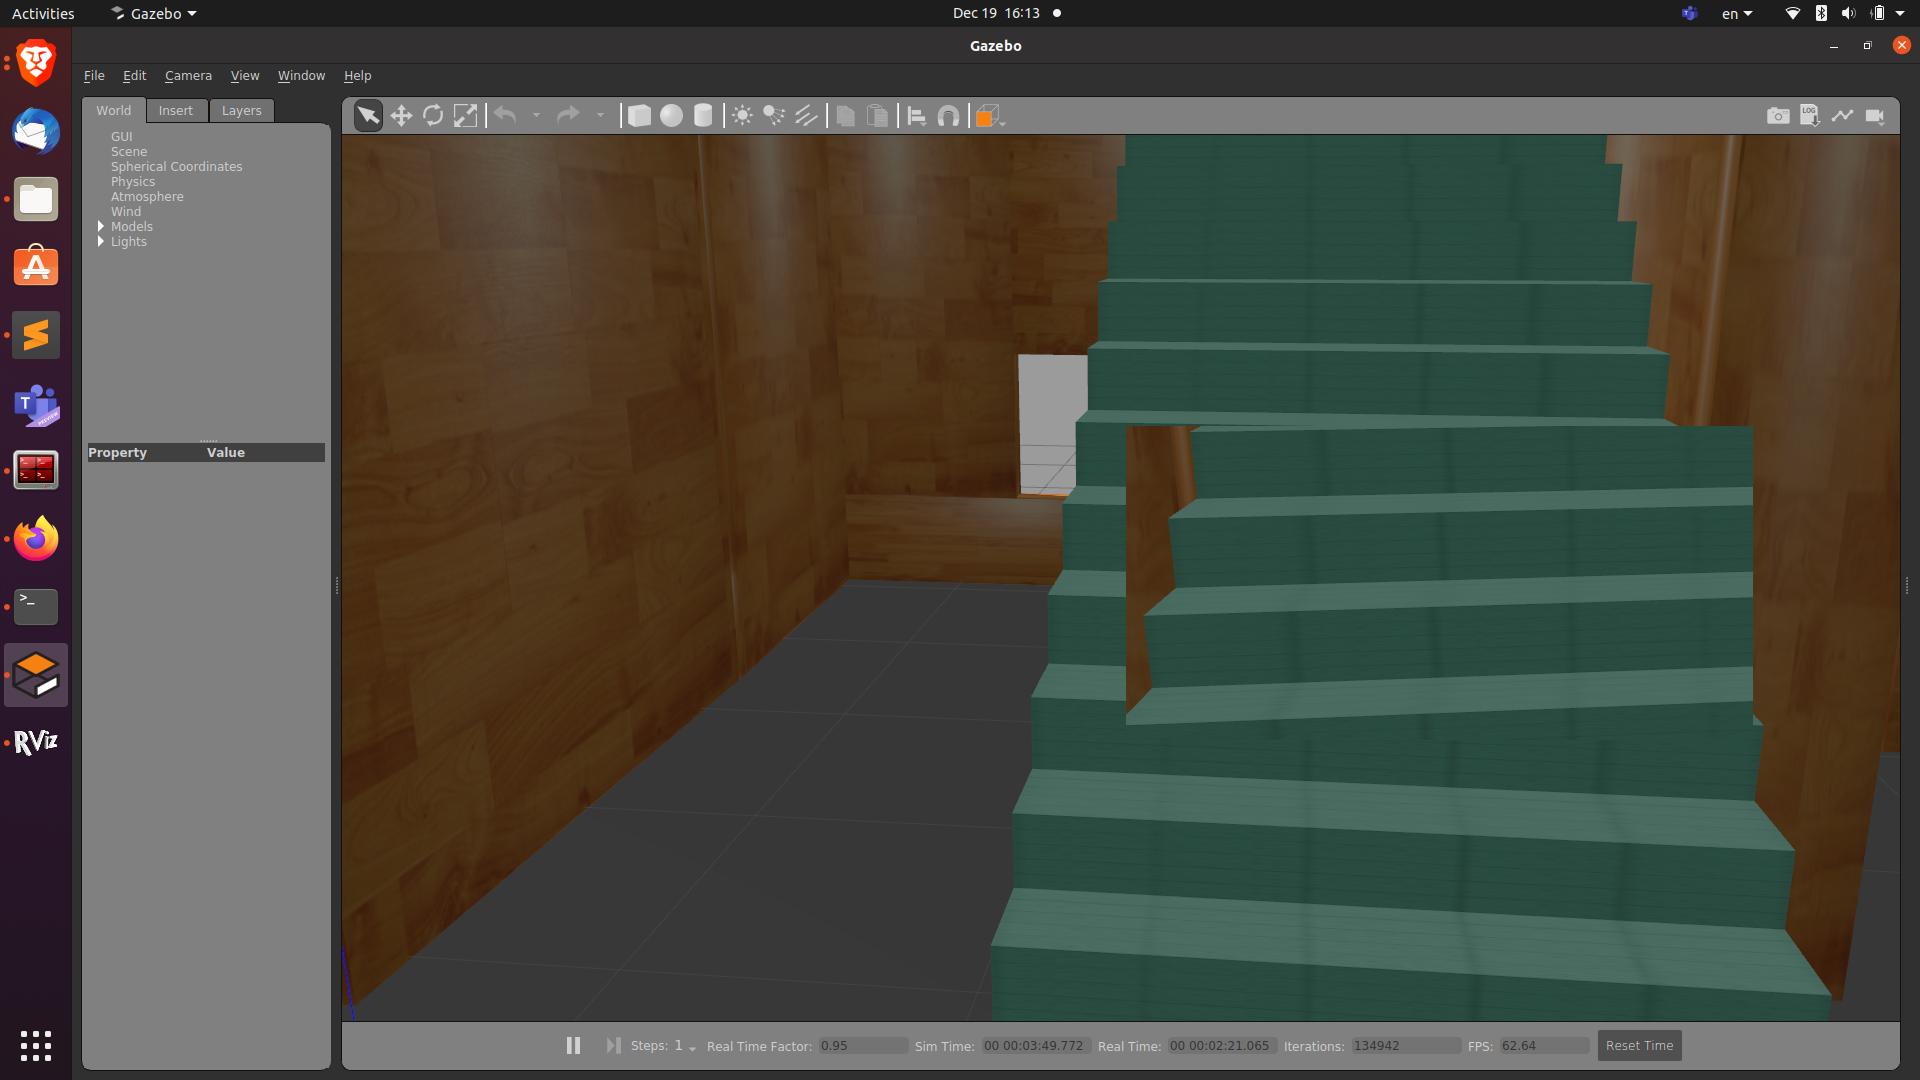Open the Edit menu
Image resolution: width=1920 pixels, height=1080 pixels.
click(134, 75)
